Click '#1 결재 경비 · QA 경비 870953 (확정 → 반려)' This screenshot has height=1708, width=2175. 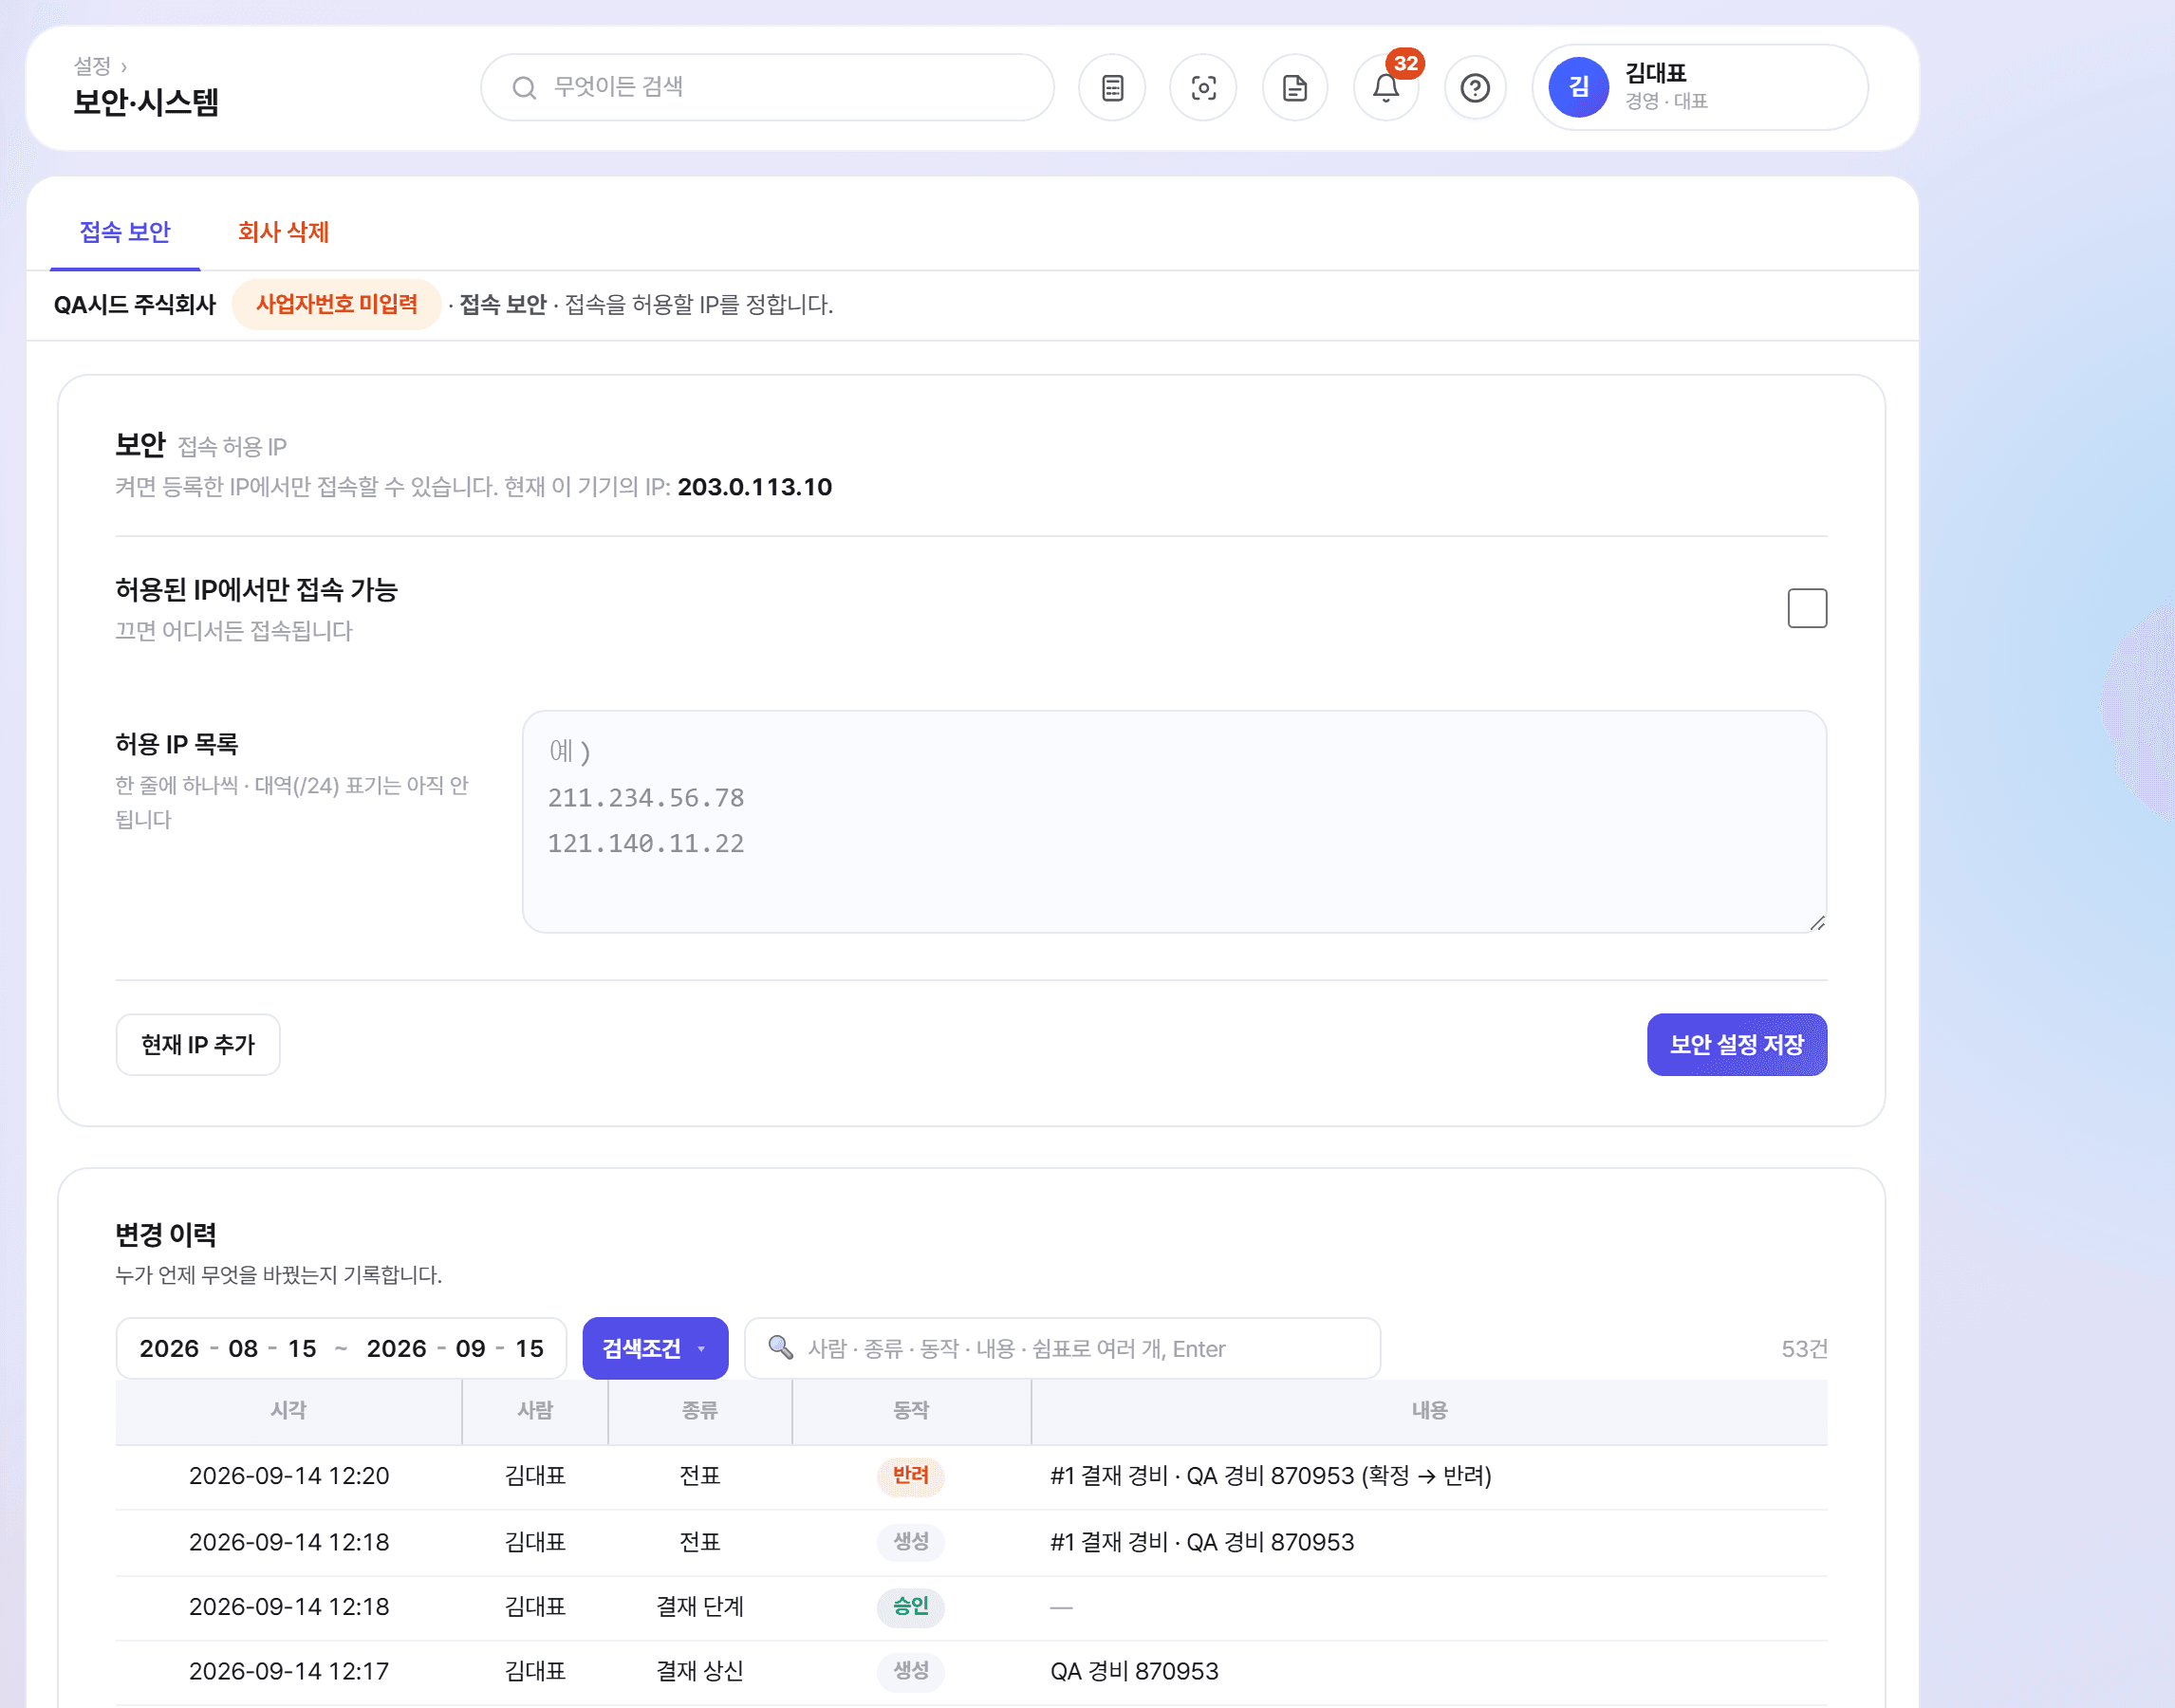[1270, 1475]
